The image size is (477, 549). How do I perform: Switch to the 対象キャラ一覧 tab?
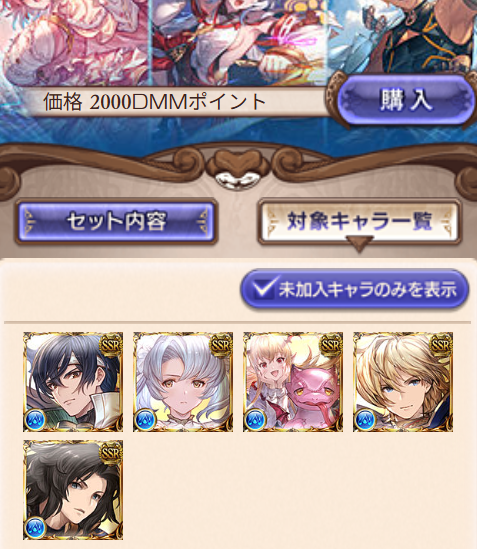(x=359, y=221)
